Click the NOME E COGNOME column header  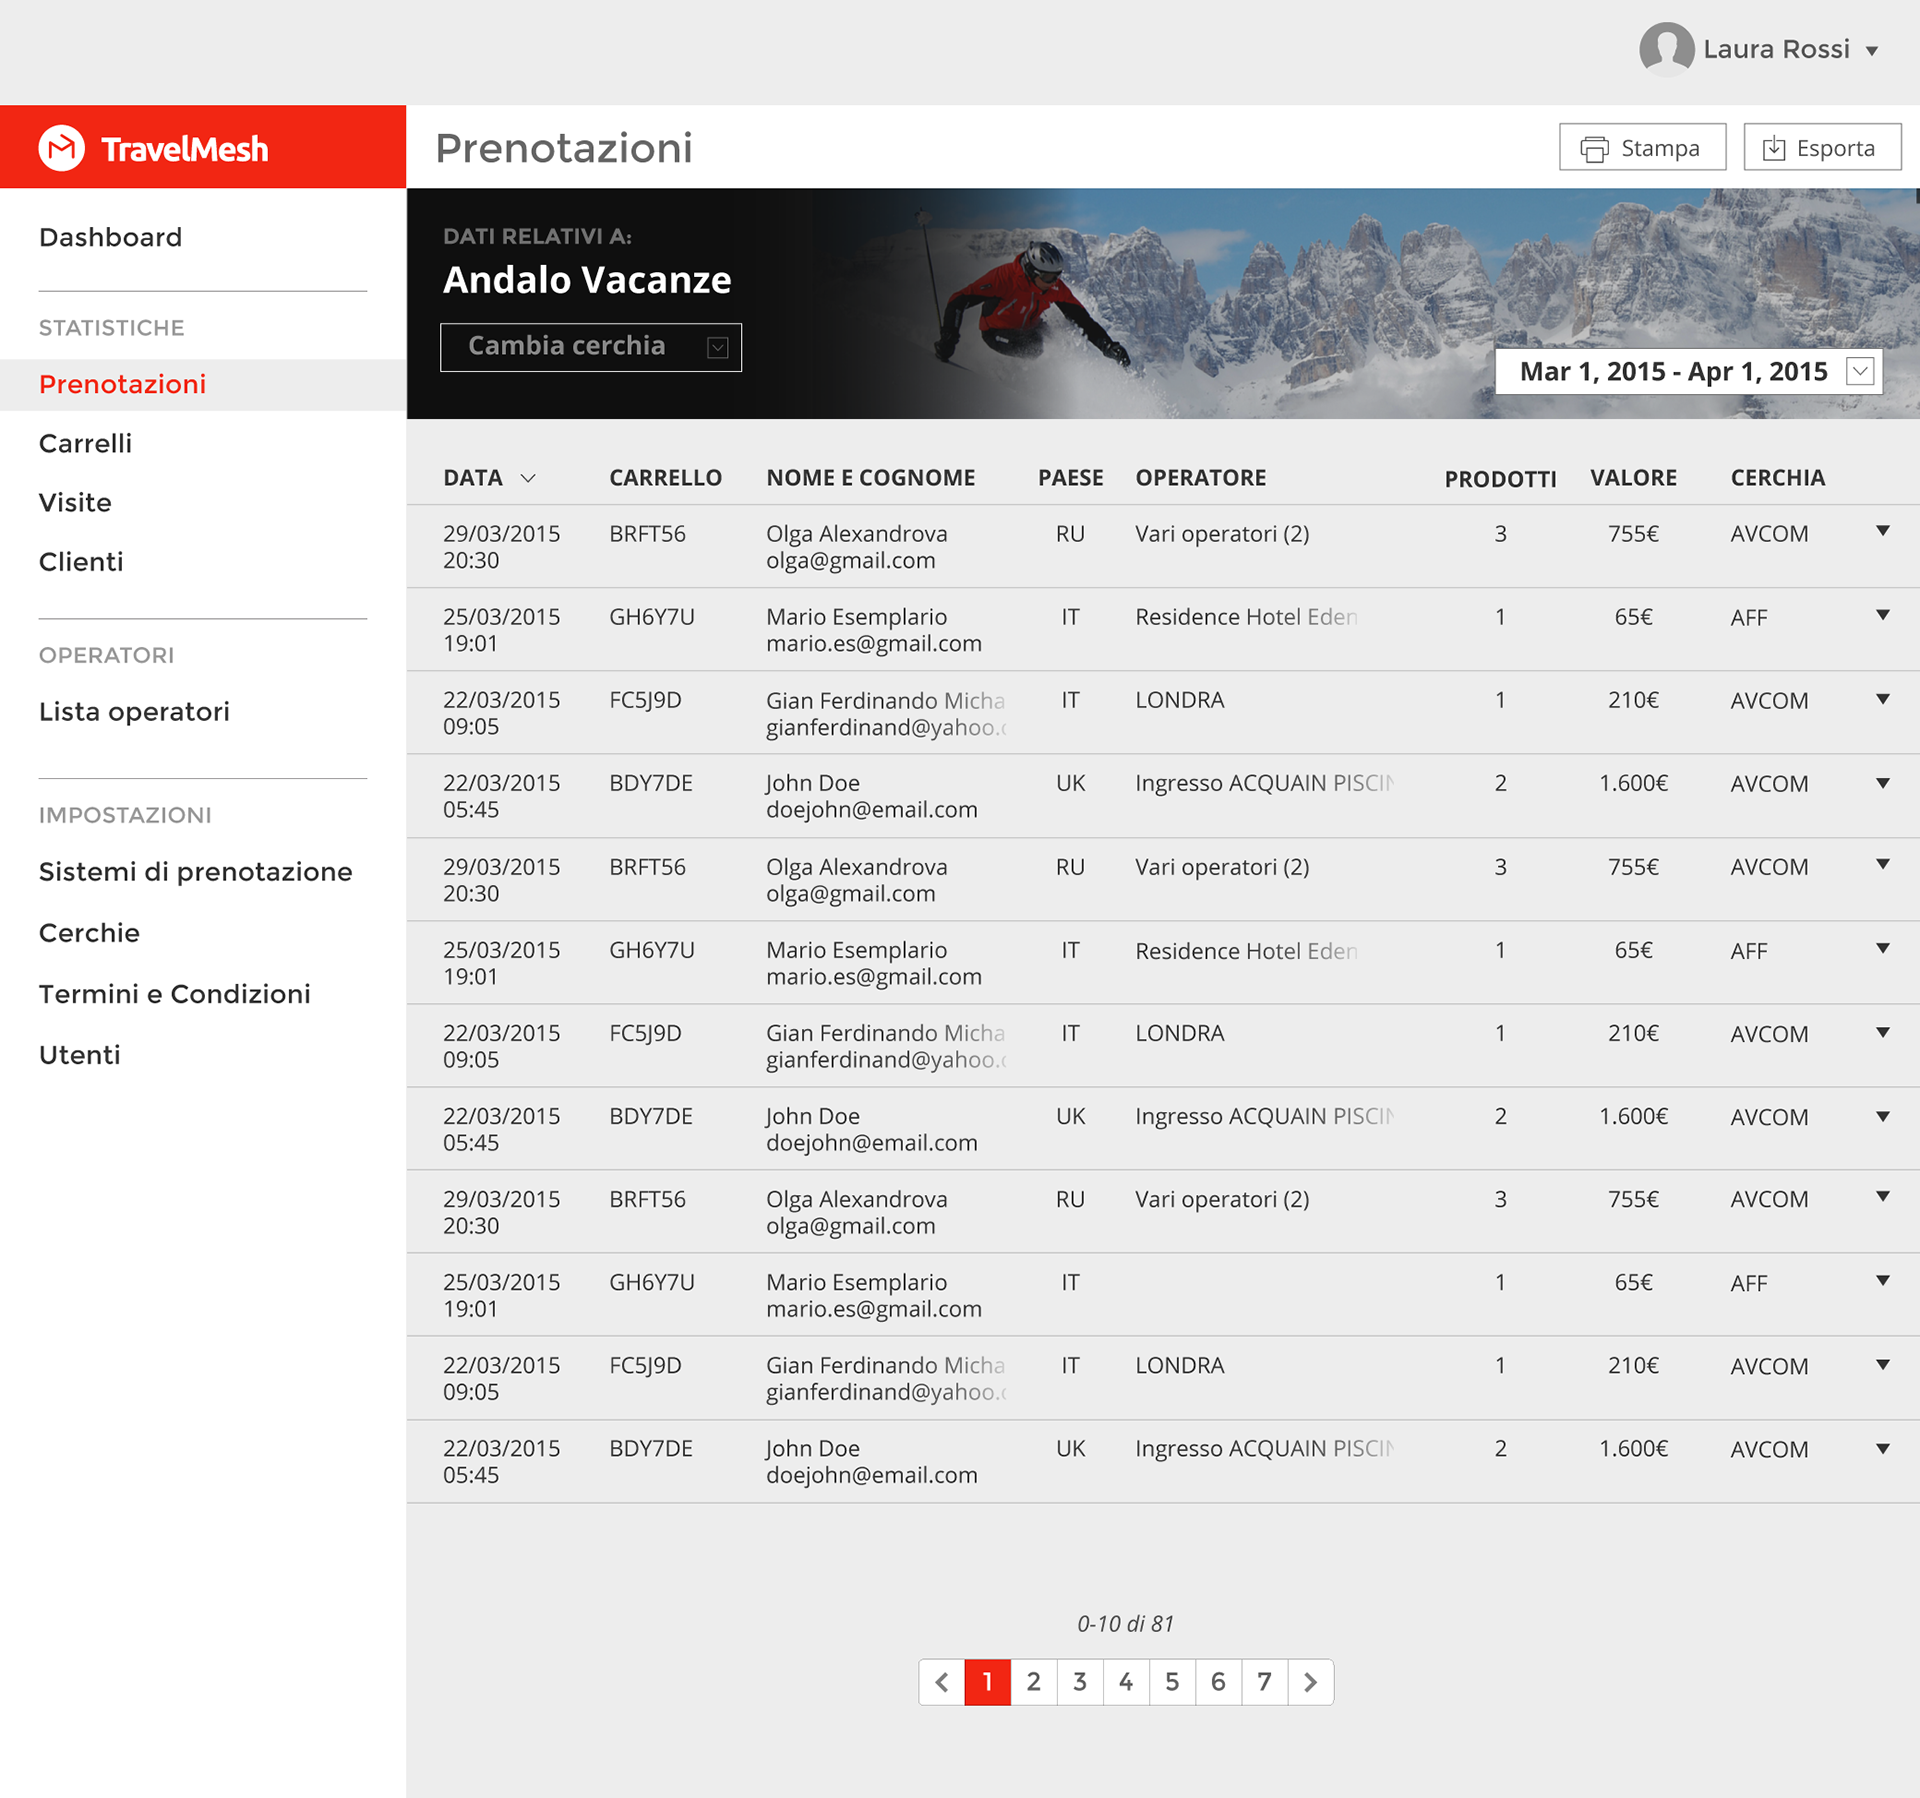tap(870, 478)
